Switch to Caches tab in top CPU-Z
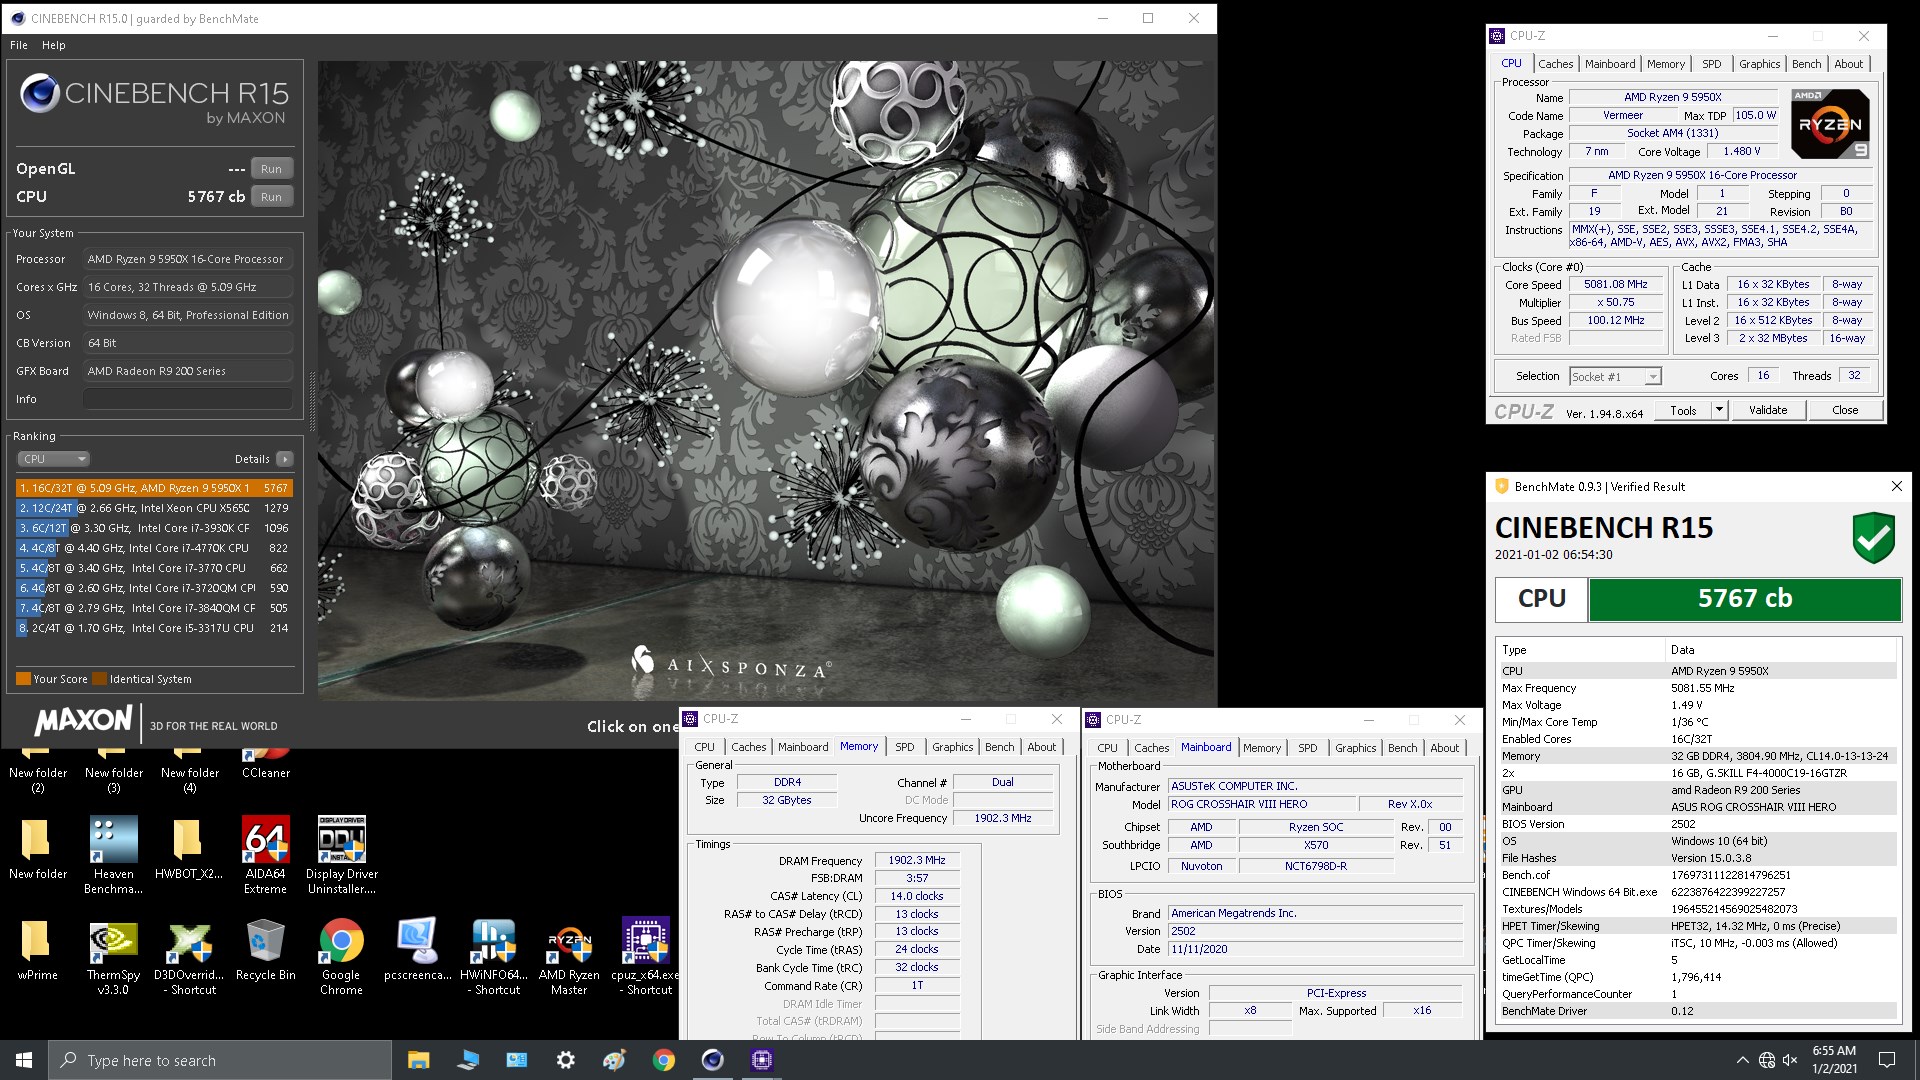 pyautogui.click(x=1555, y=64)
